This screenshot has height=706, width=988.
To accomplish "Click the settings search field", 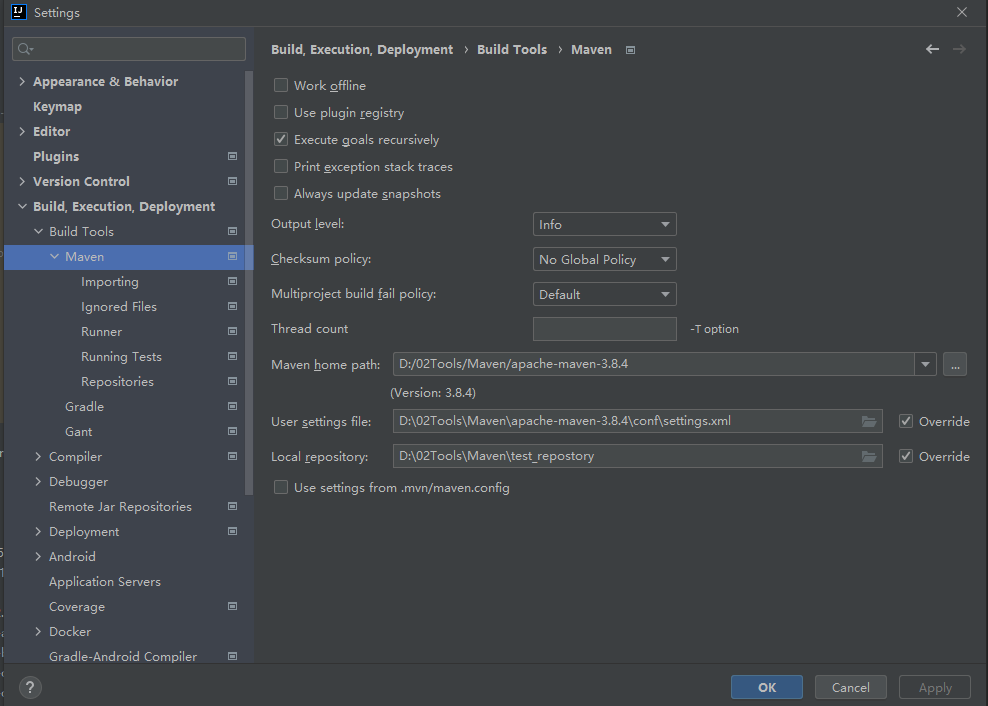I will click(x=129, y=49).
